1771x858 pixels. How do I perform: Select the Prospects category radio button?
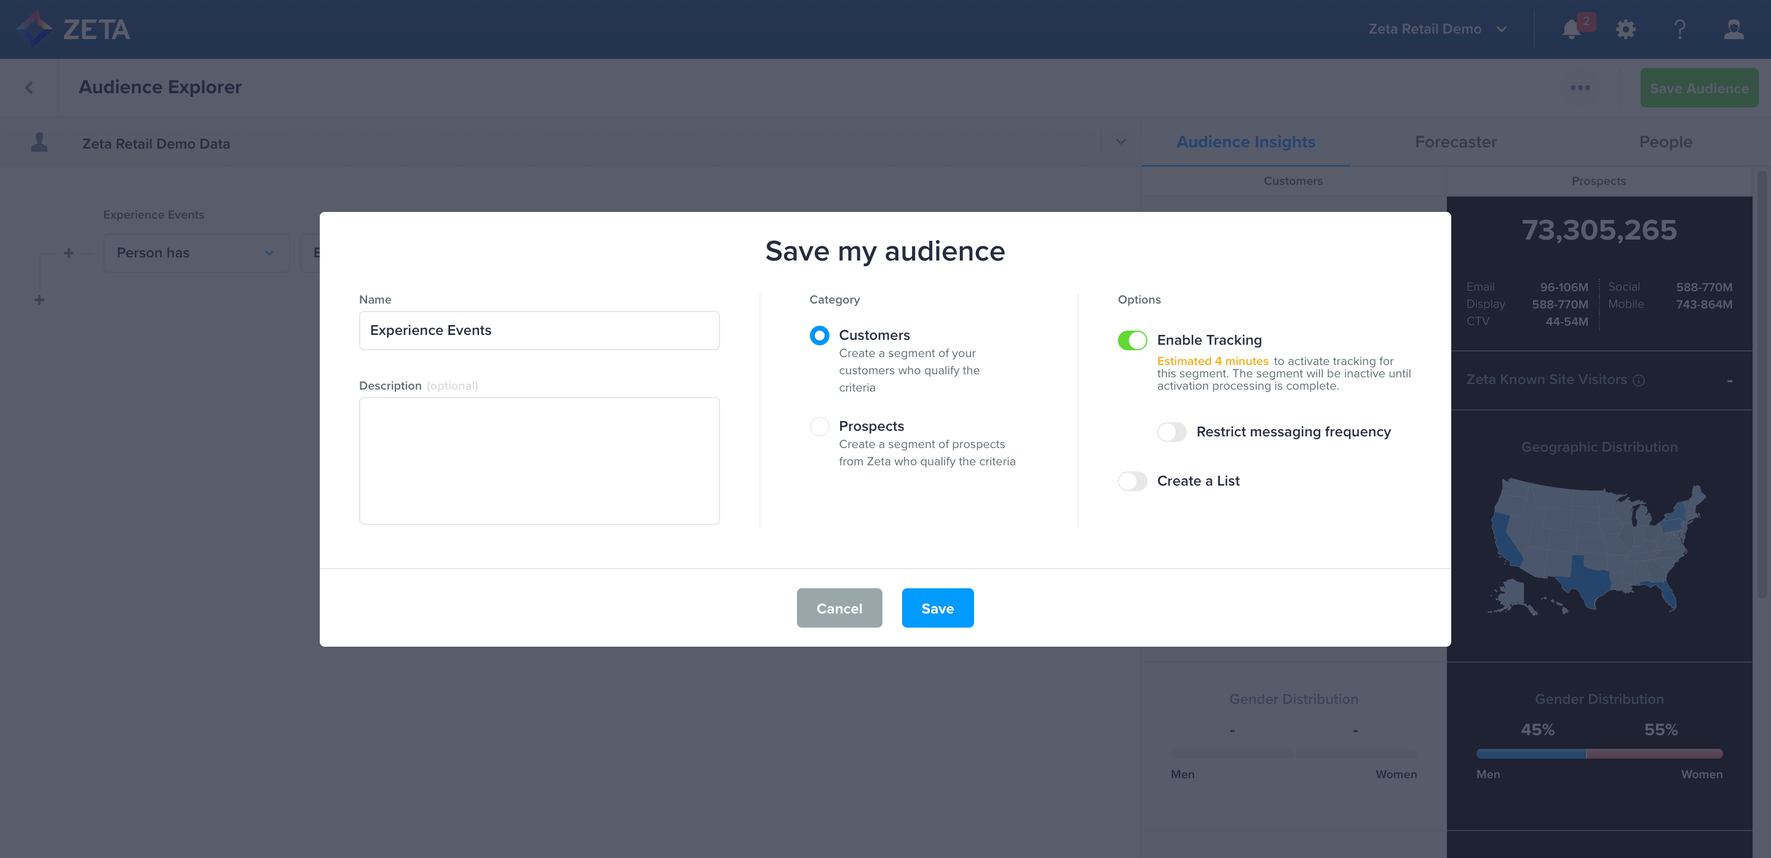pos(819,427)
